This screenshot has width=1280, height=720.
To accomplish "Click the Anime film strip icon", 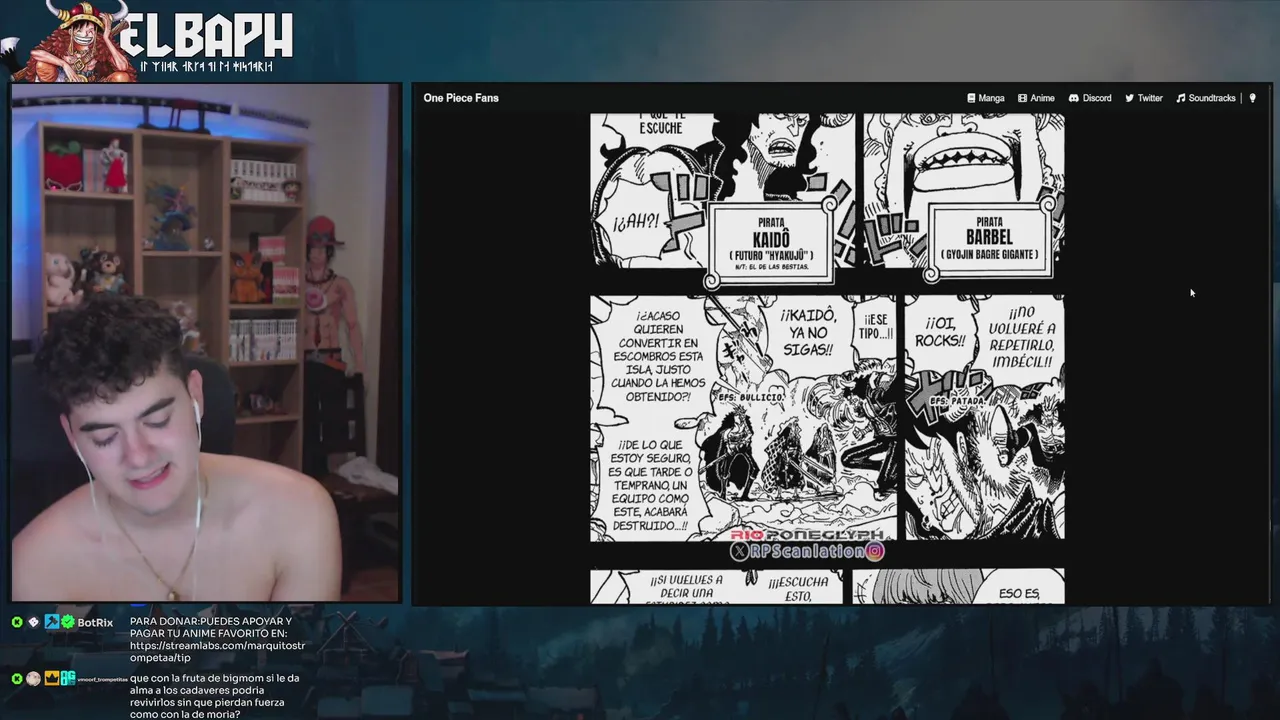I will pos(1022,98).
